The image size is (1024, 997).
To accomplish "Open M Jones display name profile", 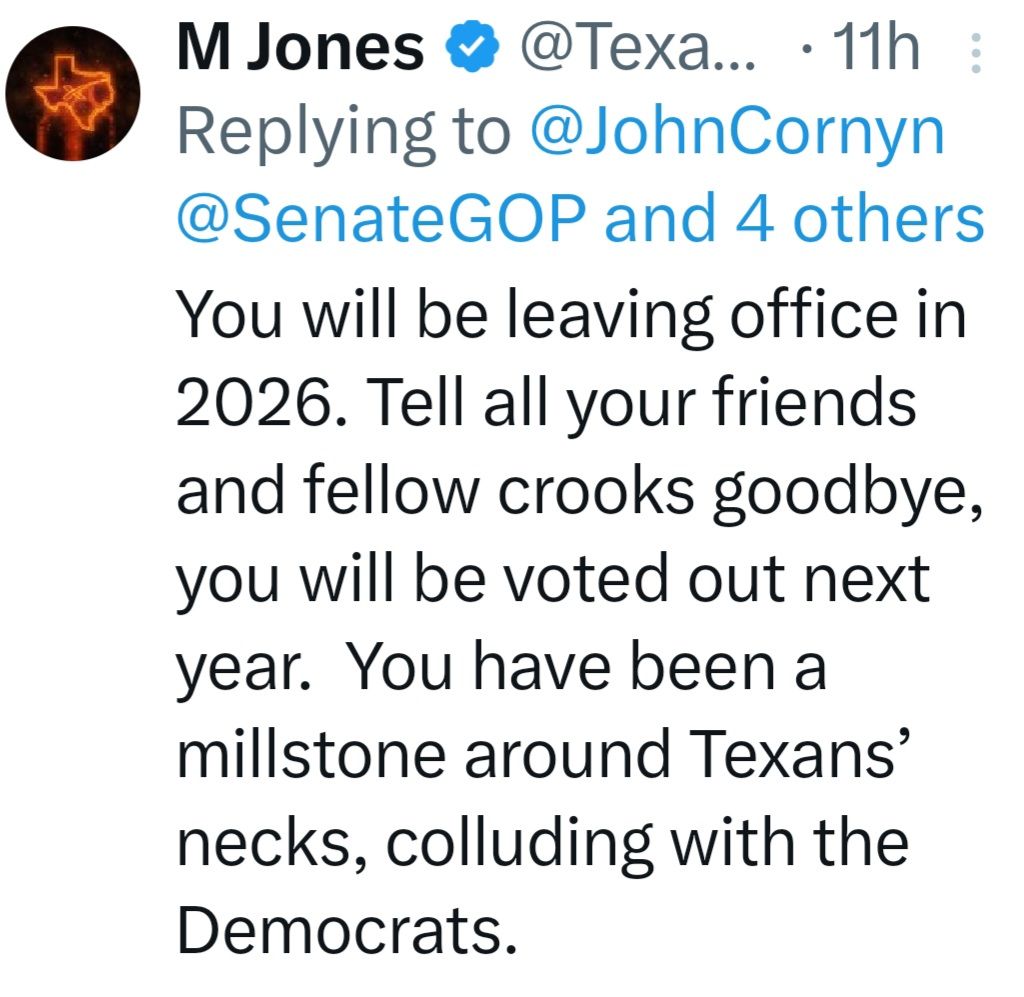I will (299, 50).
